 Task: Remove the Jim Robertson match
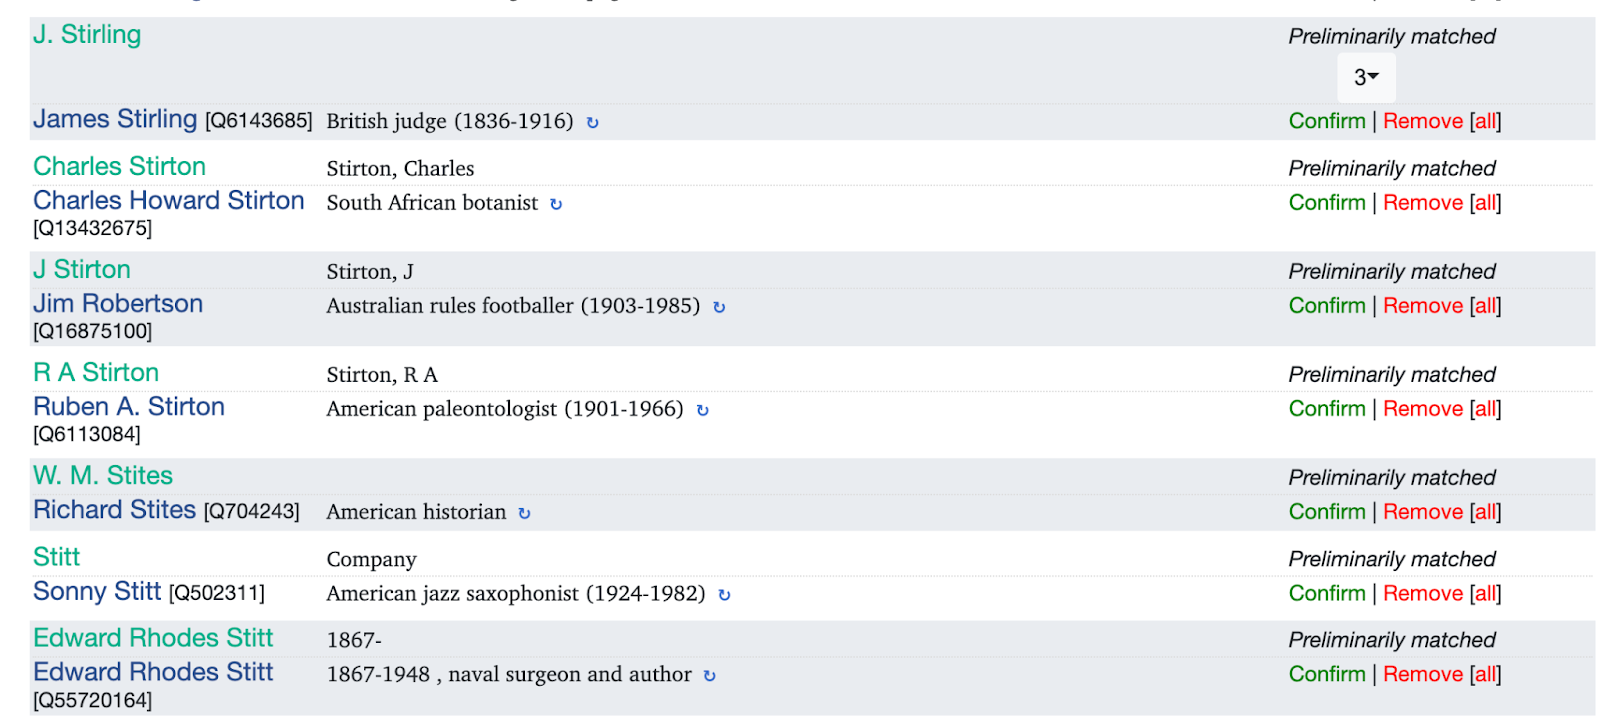tap(1422, 306)
